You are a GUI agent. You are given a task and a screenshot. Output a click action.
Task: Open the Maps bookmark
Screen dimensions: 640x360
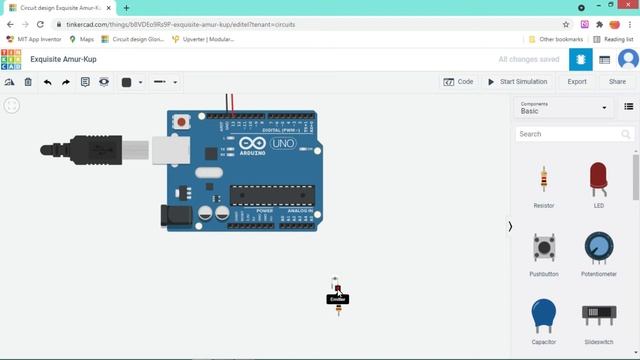82,39
